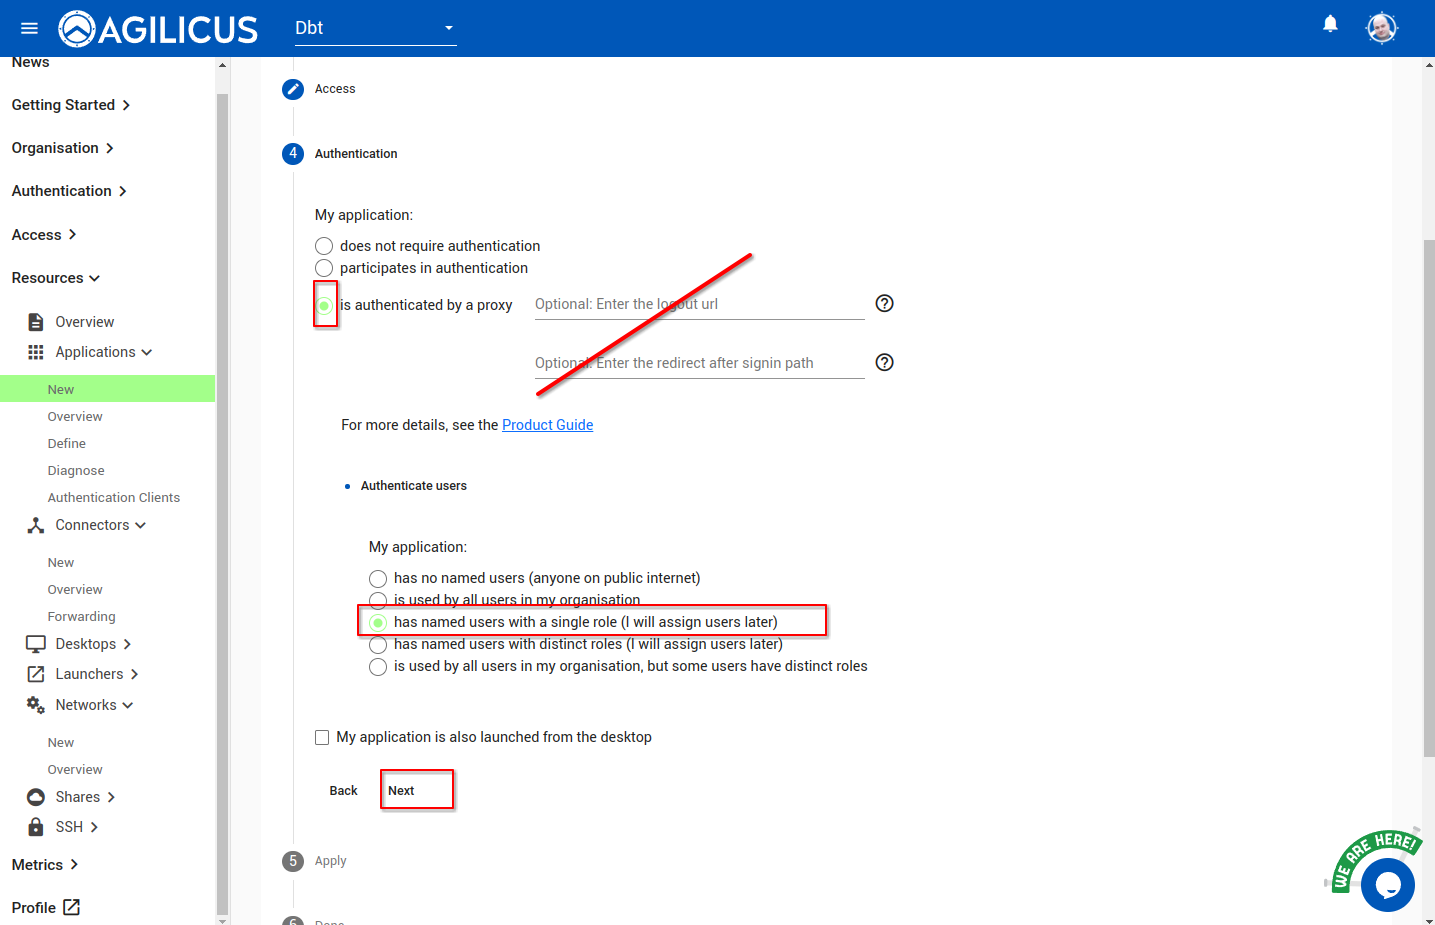This screenshot has height=925, width=1435.
Task: Open Authentication Clients in sidebar
Action: pos(114,498)
